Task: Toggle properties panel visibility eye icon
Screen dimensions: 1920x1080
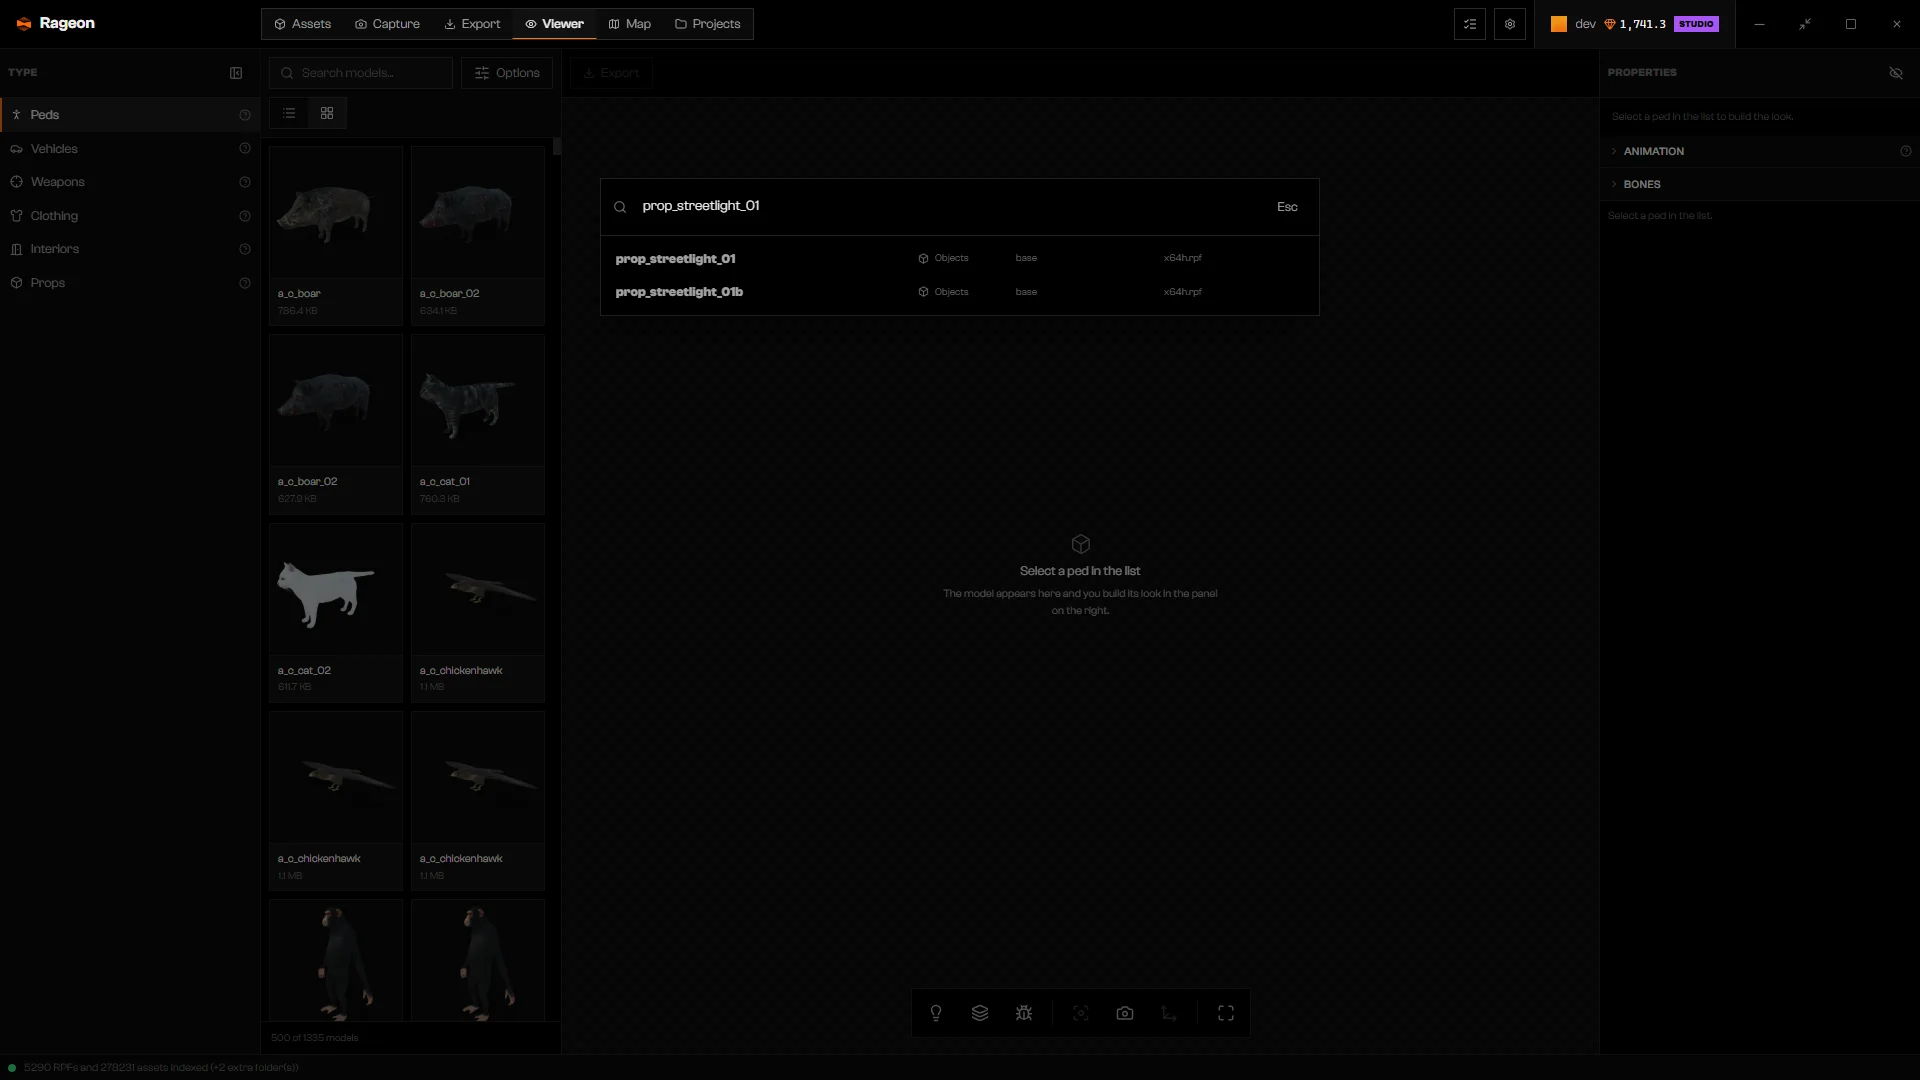Action: (1896, 73)
